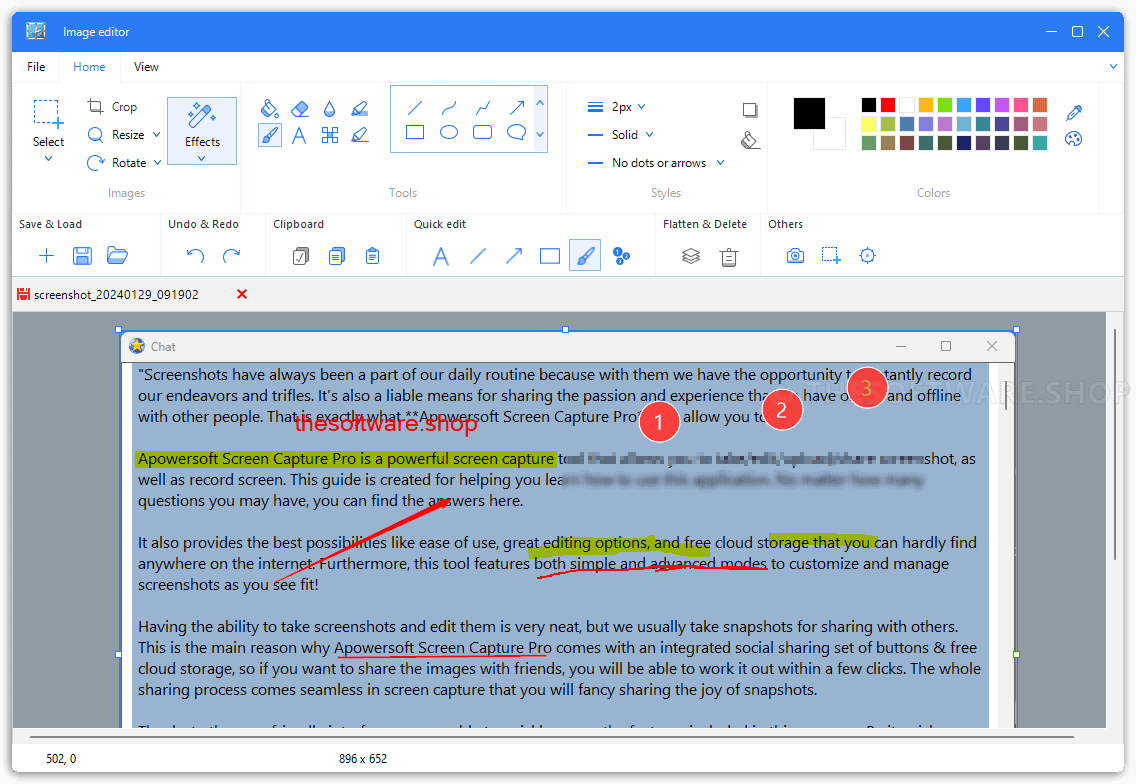The image size is (1136, 784).
Task: Open the color palette editor icon
Action: [x=1074, y=139]
